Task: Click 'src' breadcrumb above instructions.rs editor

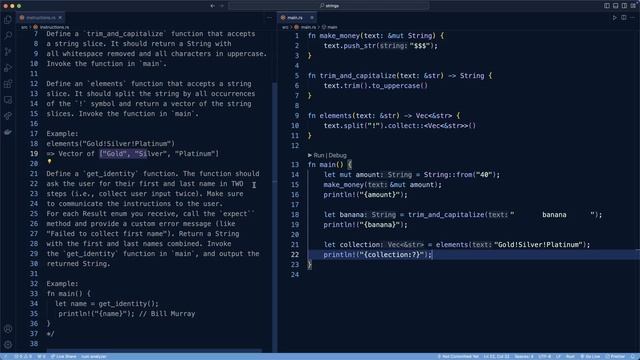Action: click(24, 27)
